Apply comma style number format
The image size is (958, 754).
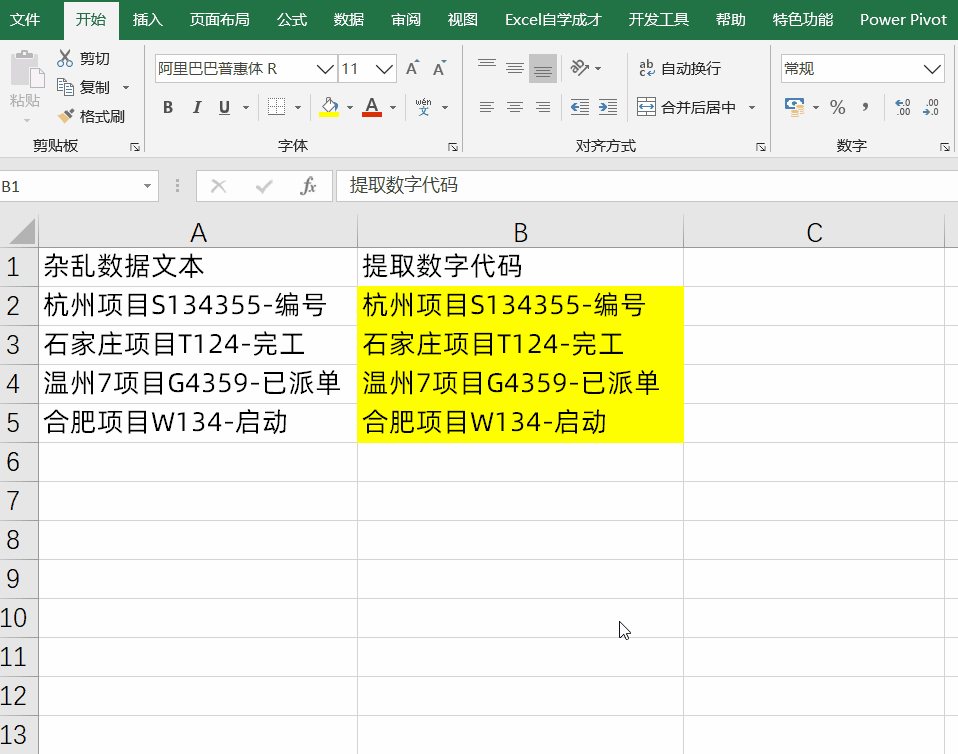point(865,108)
